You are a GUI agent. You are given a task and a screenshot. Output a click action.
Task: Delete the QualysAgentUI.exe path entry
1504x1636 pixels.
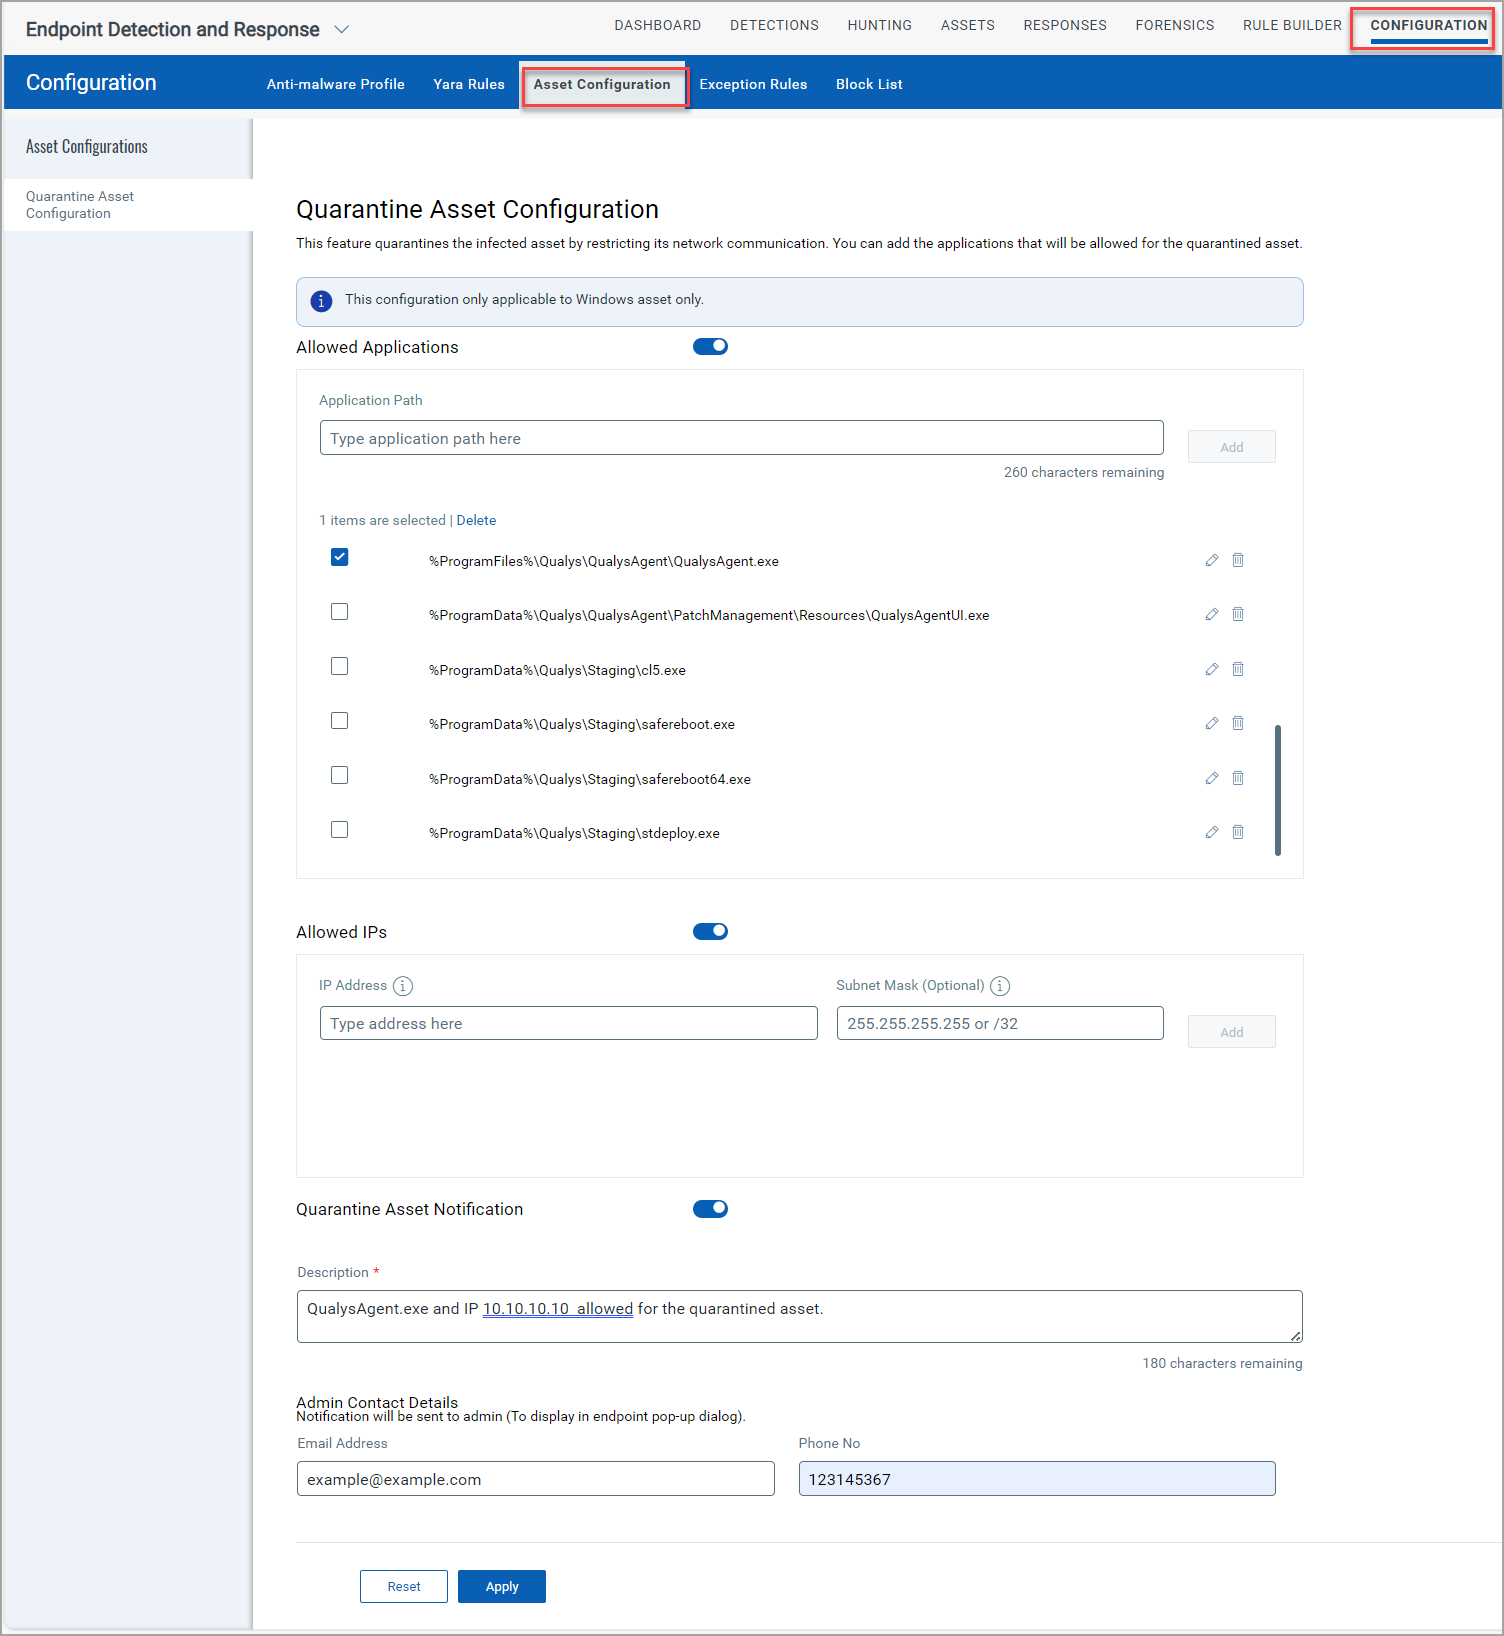pos(1238,614)
